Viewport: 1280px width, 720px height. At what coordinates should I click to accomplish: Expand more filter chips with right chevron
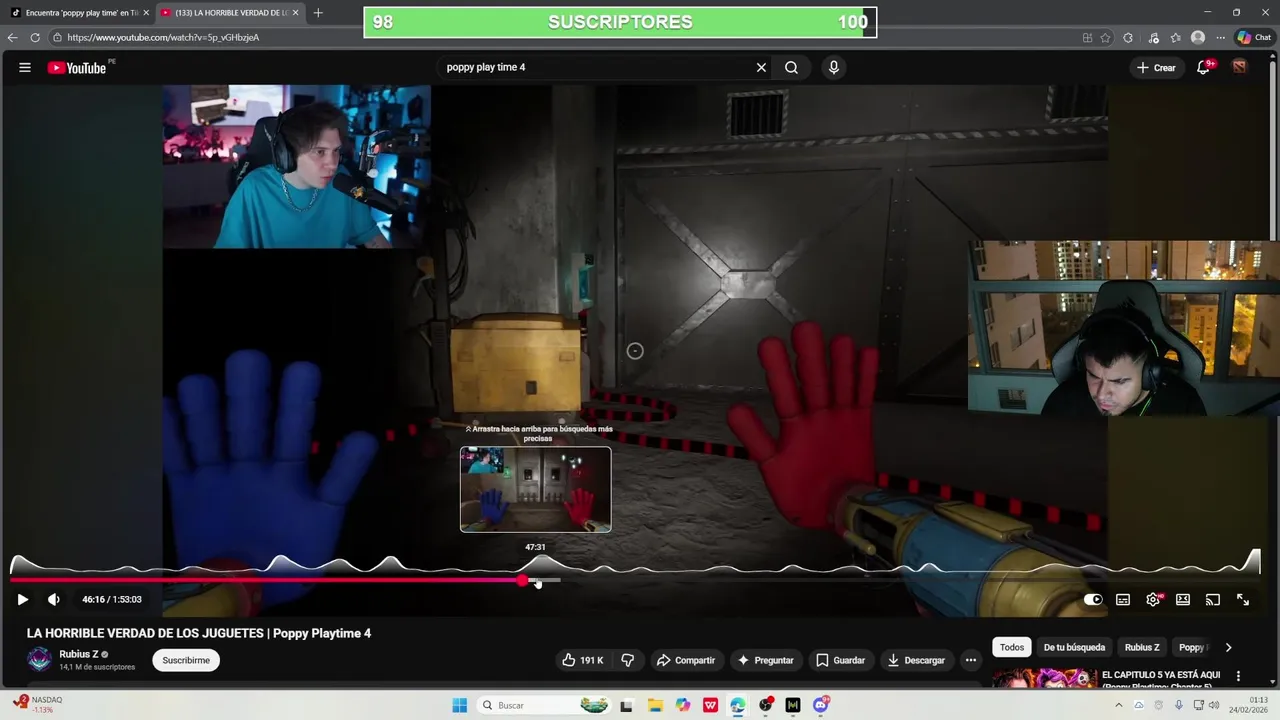point(1228,647)
